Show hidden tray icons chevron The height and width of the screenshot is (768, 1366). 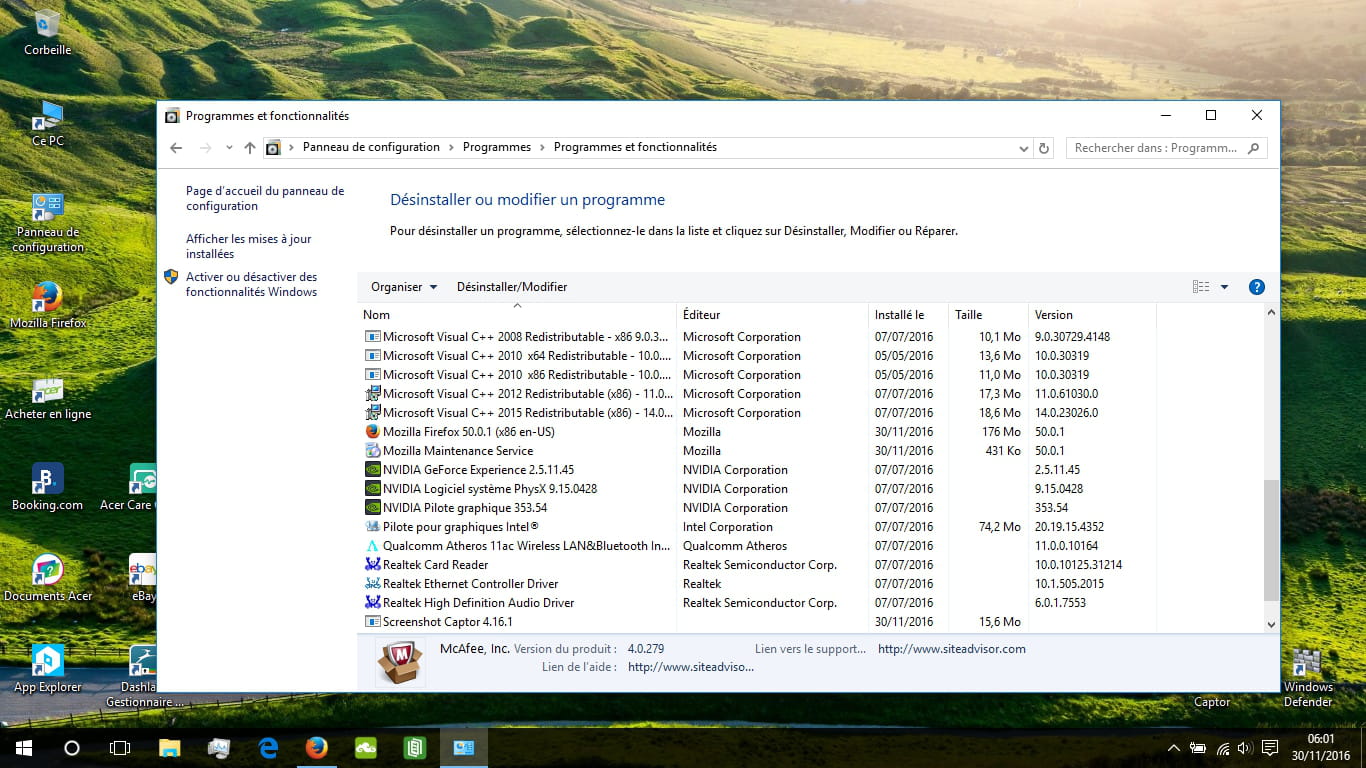click(1174, 748)
